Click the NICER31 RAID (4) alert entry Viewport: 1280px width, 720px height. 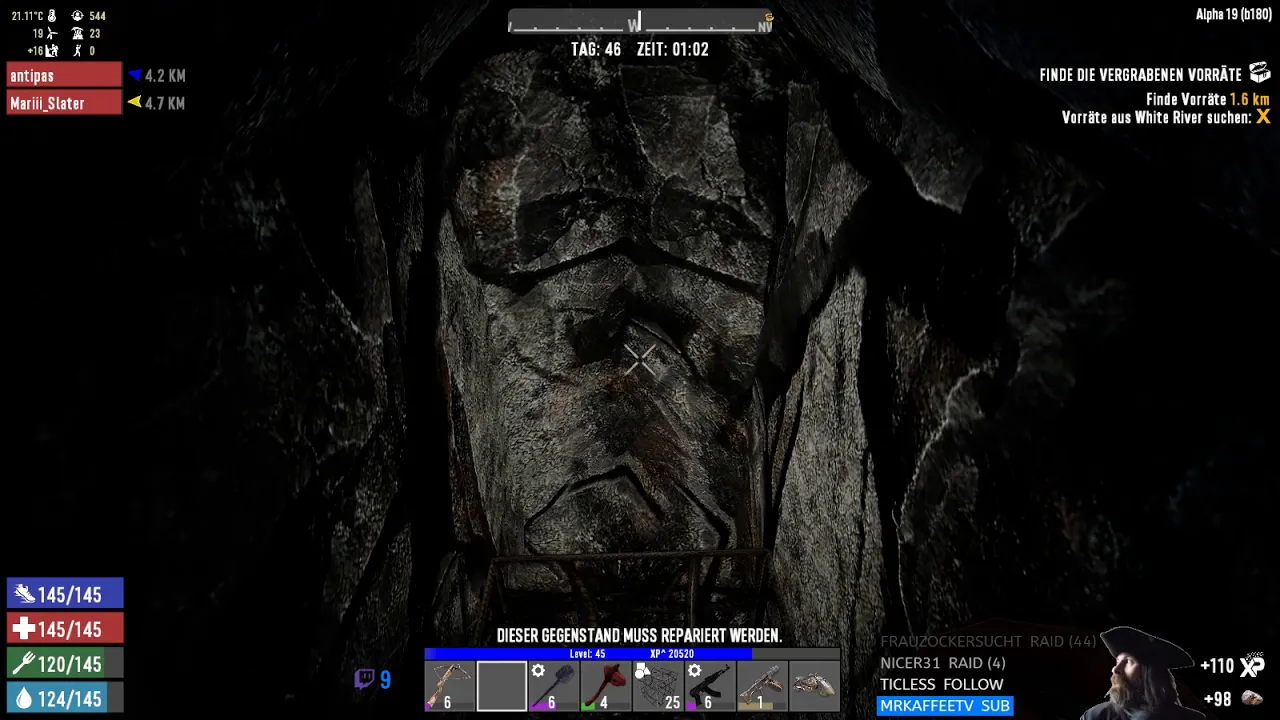[x=942, y=663]
